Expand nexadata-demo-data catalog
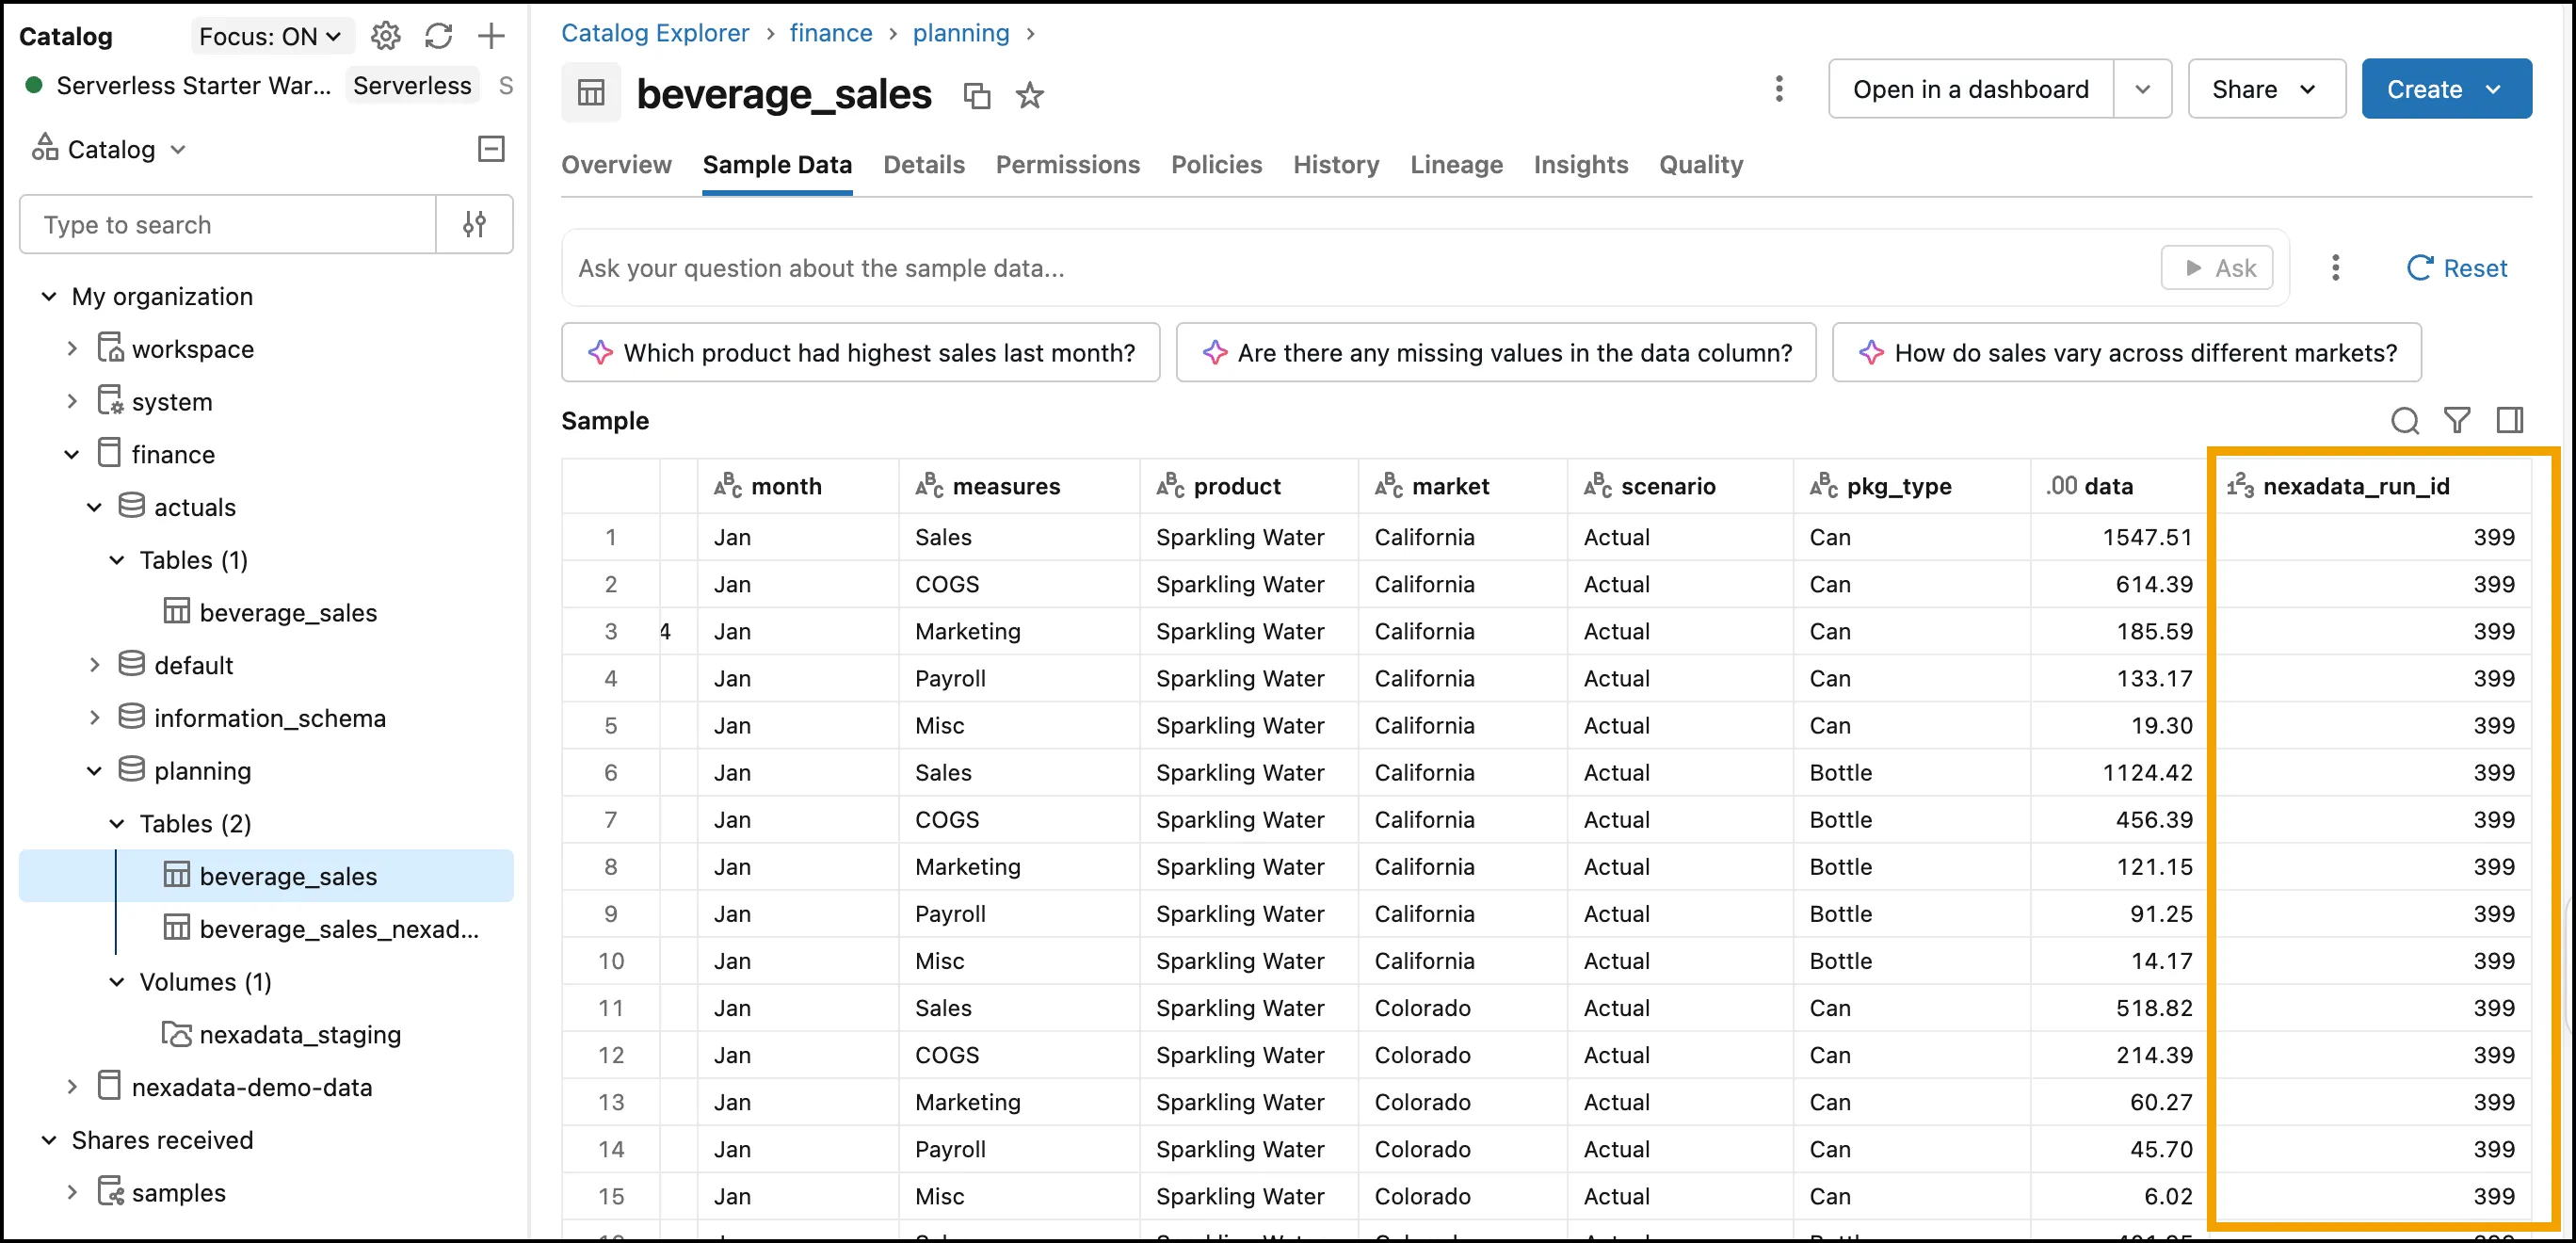The height and width of the screenshot is (1243, 2576). point(72,1086)
